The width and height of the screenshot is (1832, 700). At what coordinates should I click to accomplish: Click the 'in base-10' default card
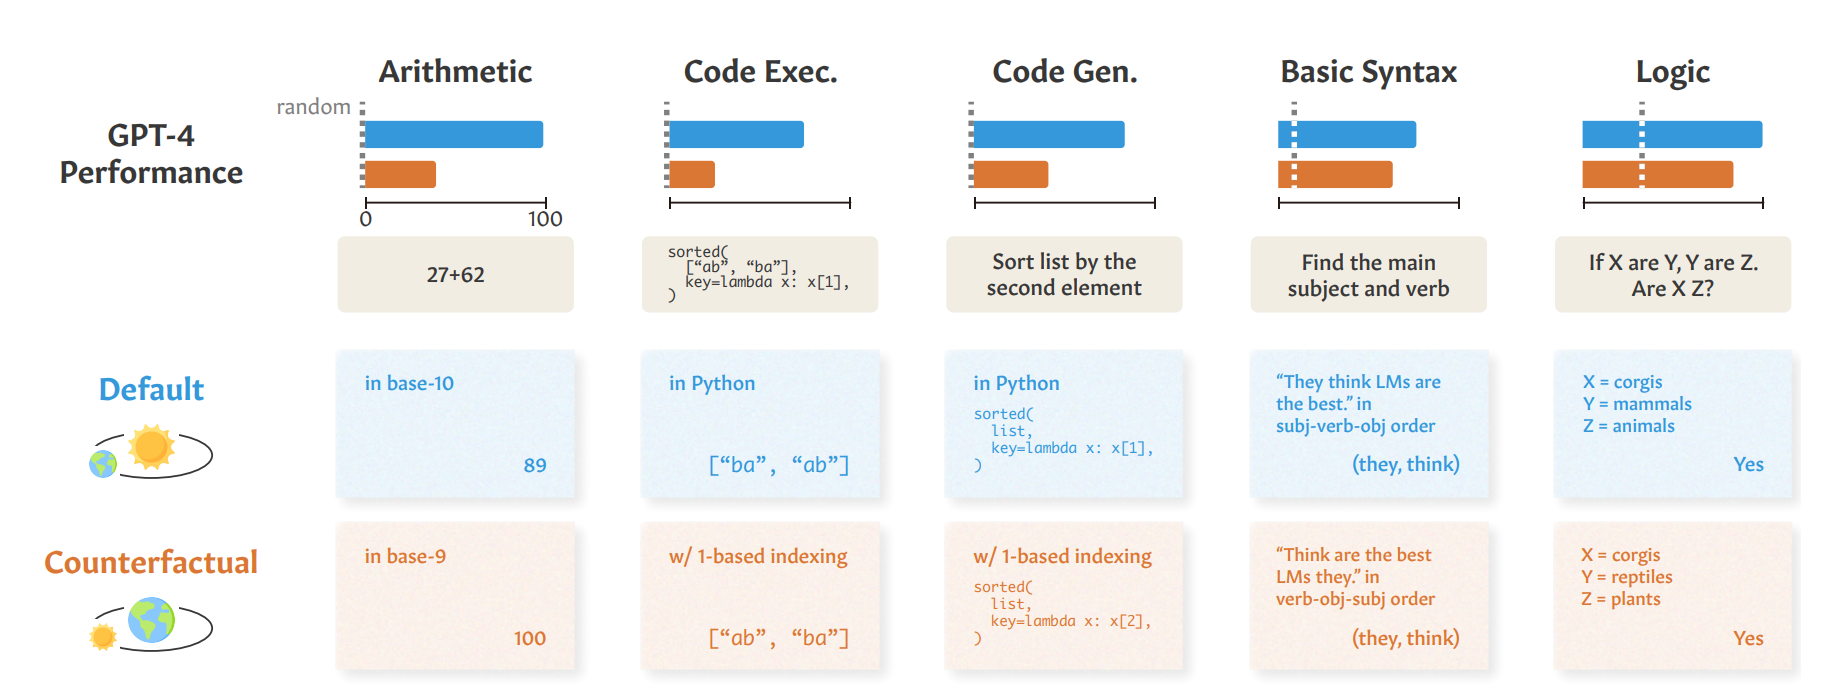tap(455, 424)
